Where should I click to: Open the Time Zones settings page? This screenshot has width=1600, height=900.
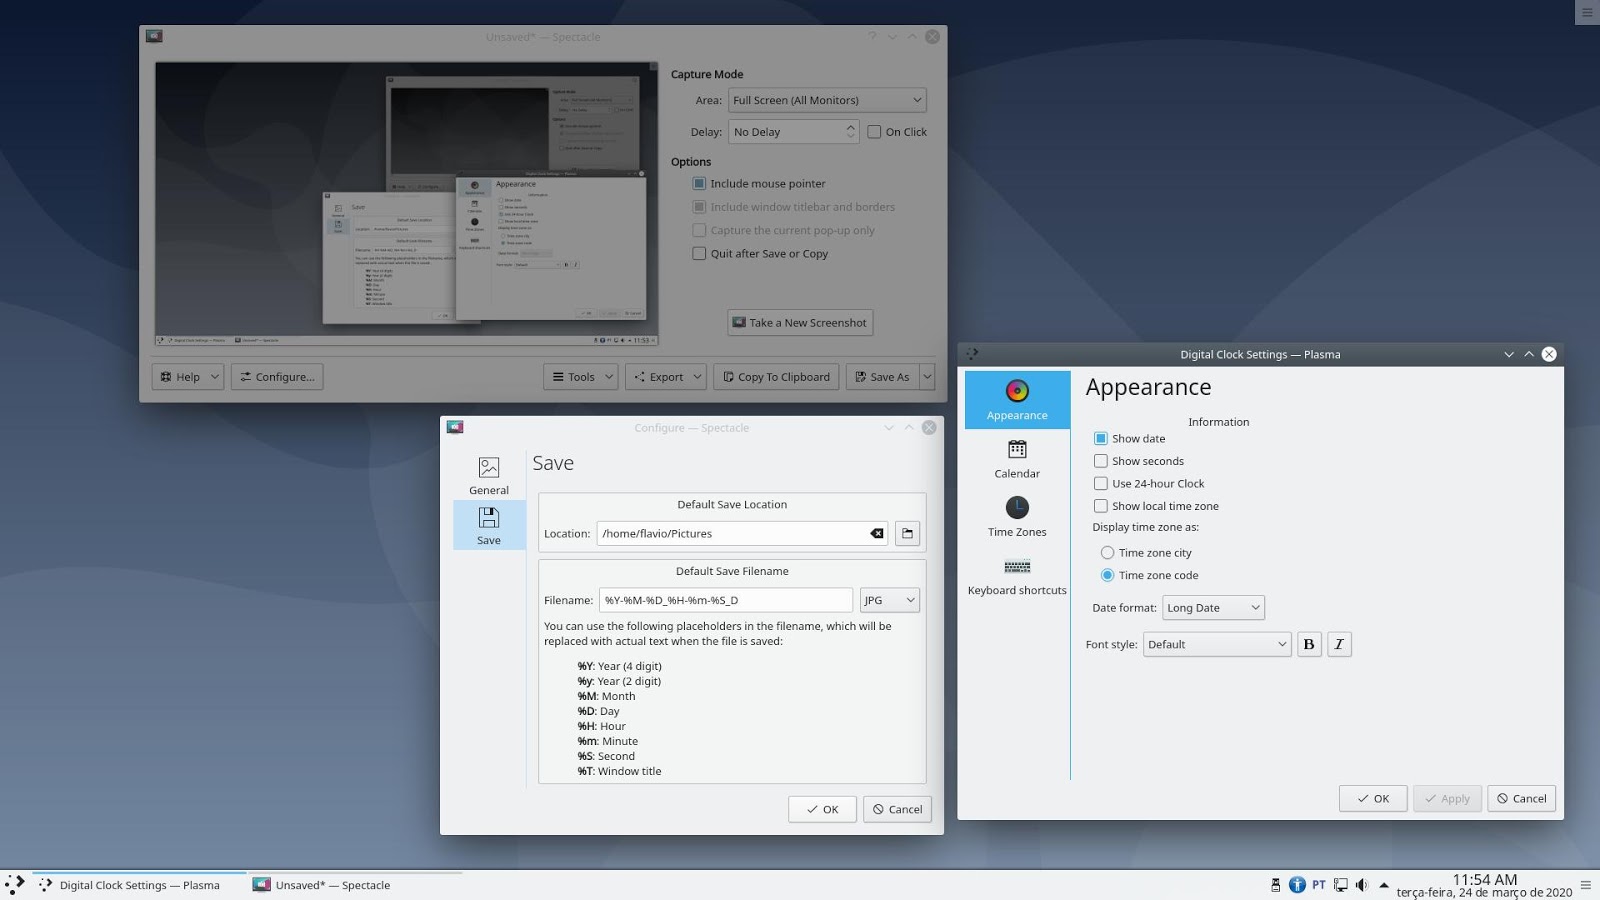click(1016, 516)
